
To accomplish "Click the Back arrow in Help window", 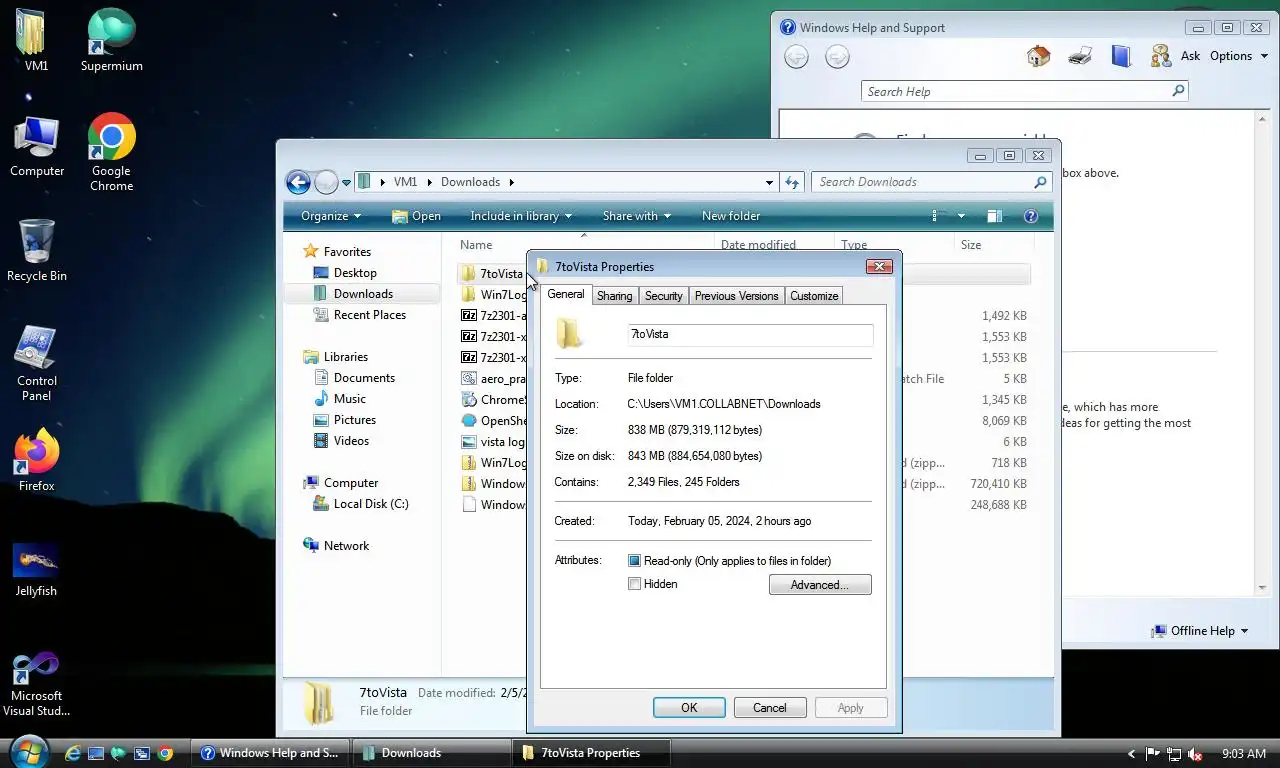I will [x=796, y=57].
